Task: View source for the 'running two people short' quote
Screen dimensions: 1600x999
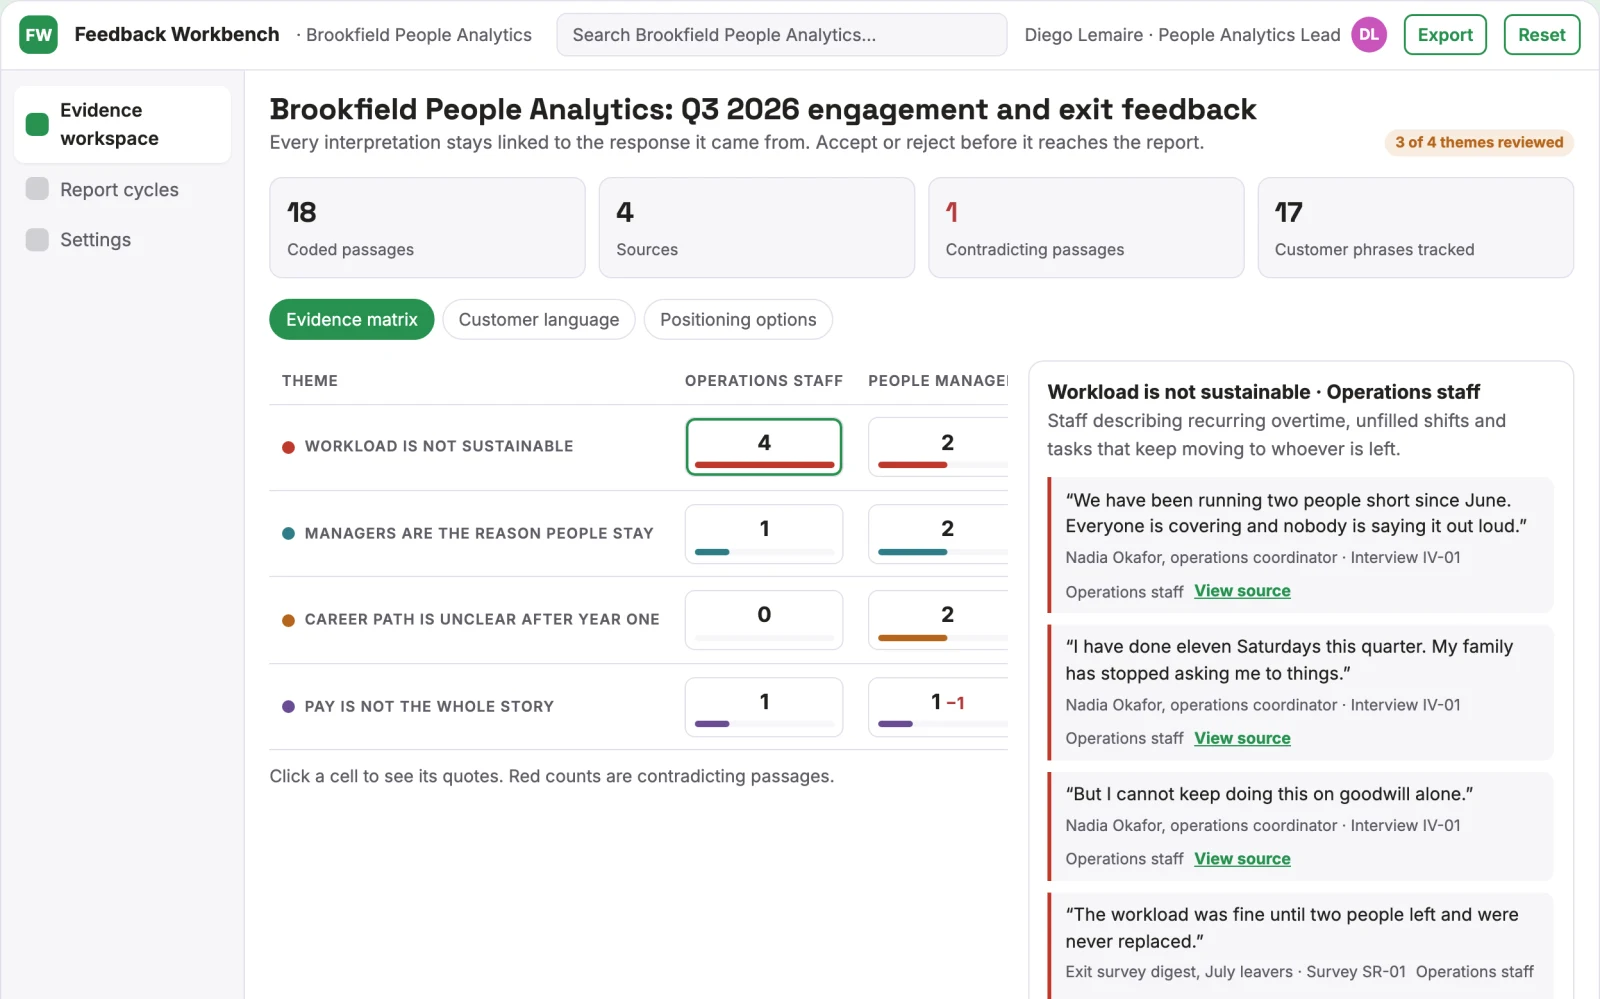Action: pos(1242,591)
